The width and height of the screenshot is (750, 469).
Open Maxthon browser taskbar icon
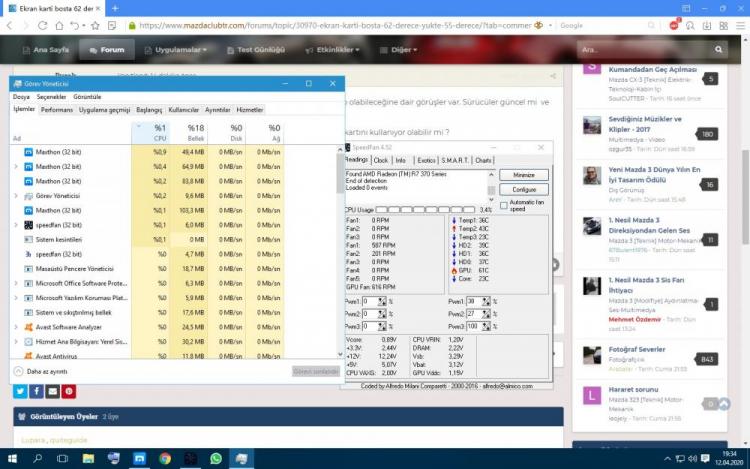[x=139, y=459]
